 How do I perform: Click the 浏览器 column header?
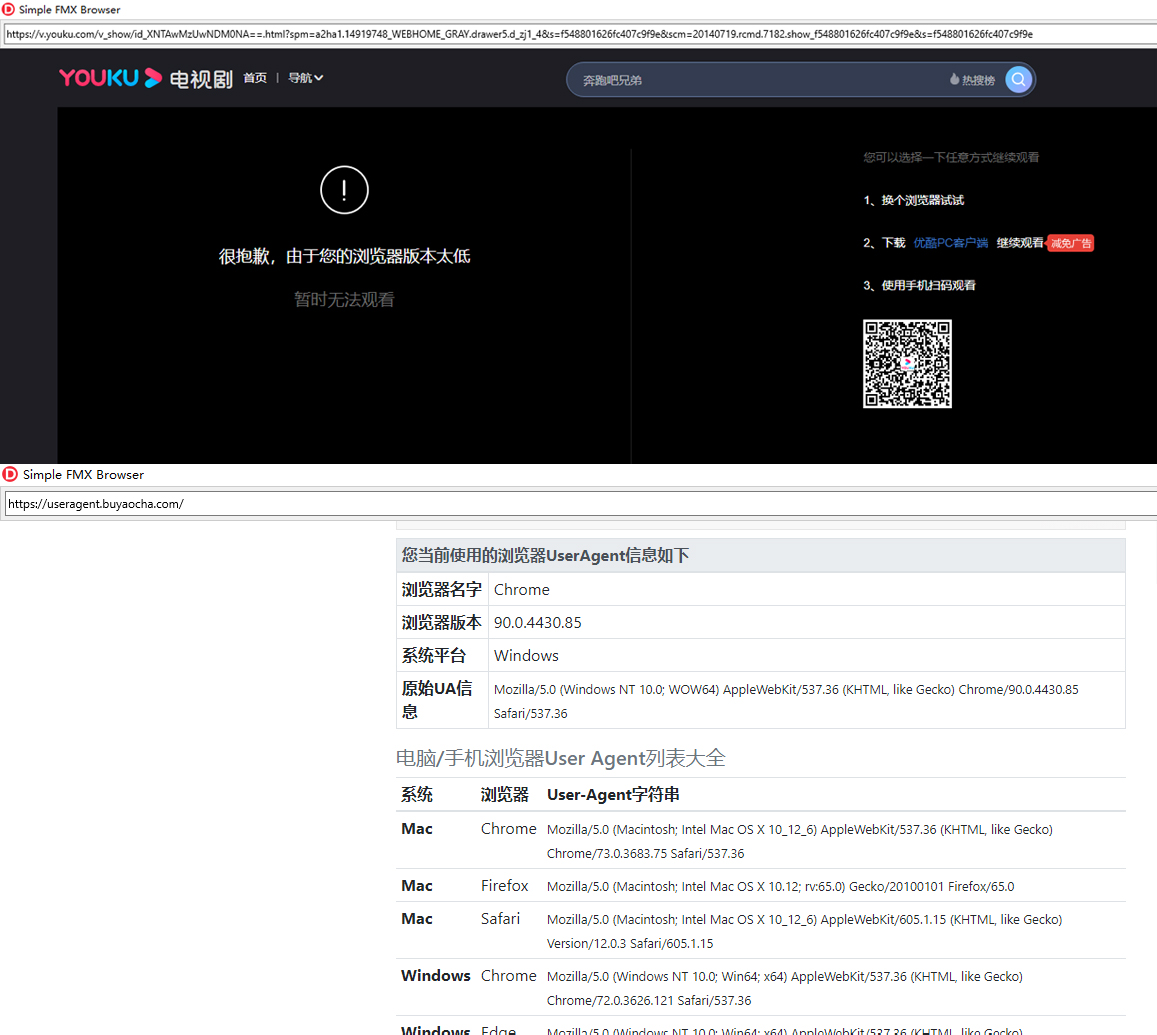pos(505,795)
